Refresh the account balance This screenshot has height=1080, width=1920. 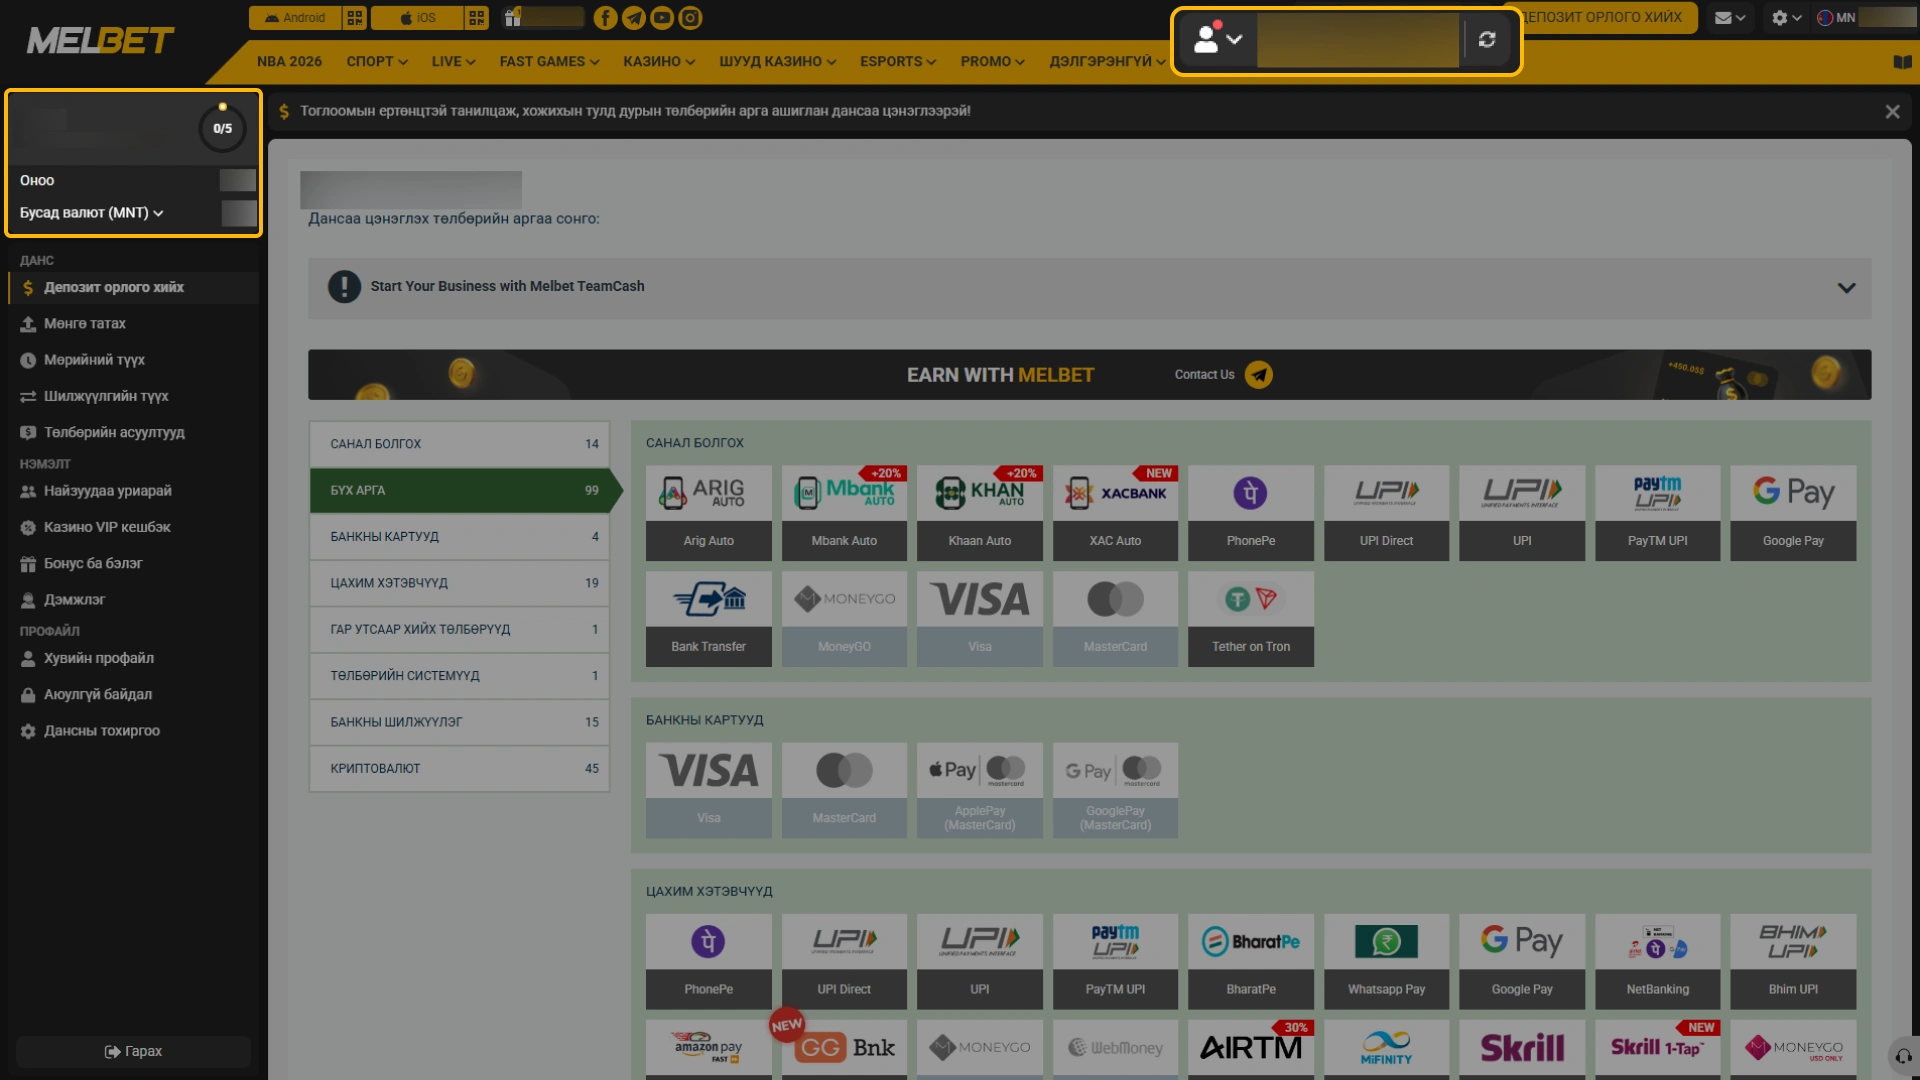point(1487,40)
